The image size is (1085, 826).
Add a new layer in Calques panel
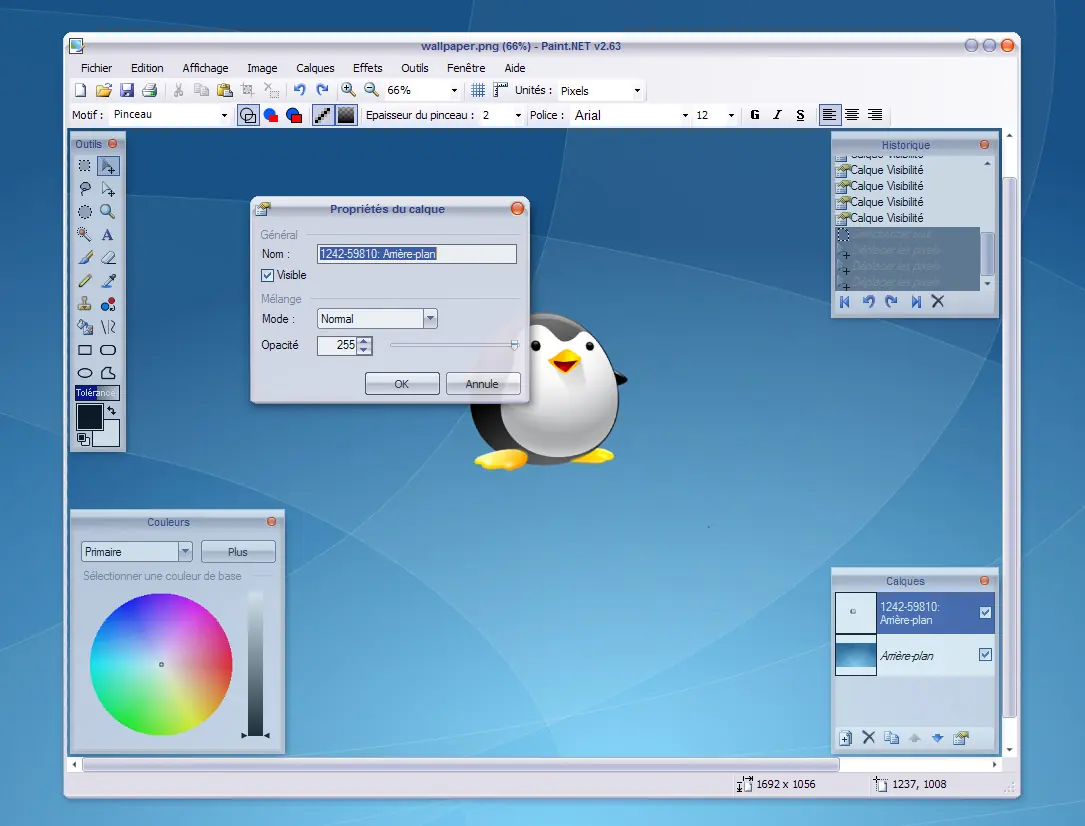tap(845, 738)
